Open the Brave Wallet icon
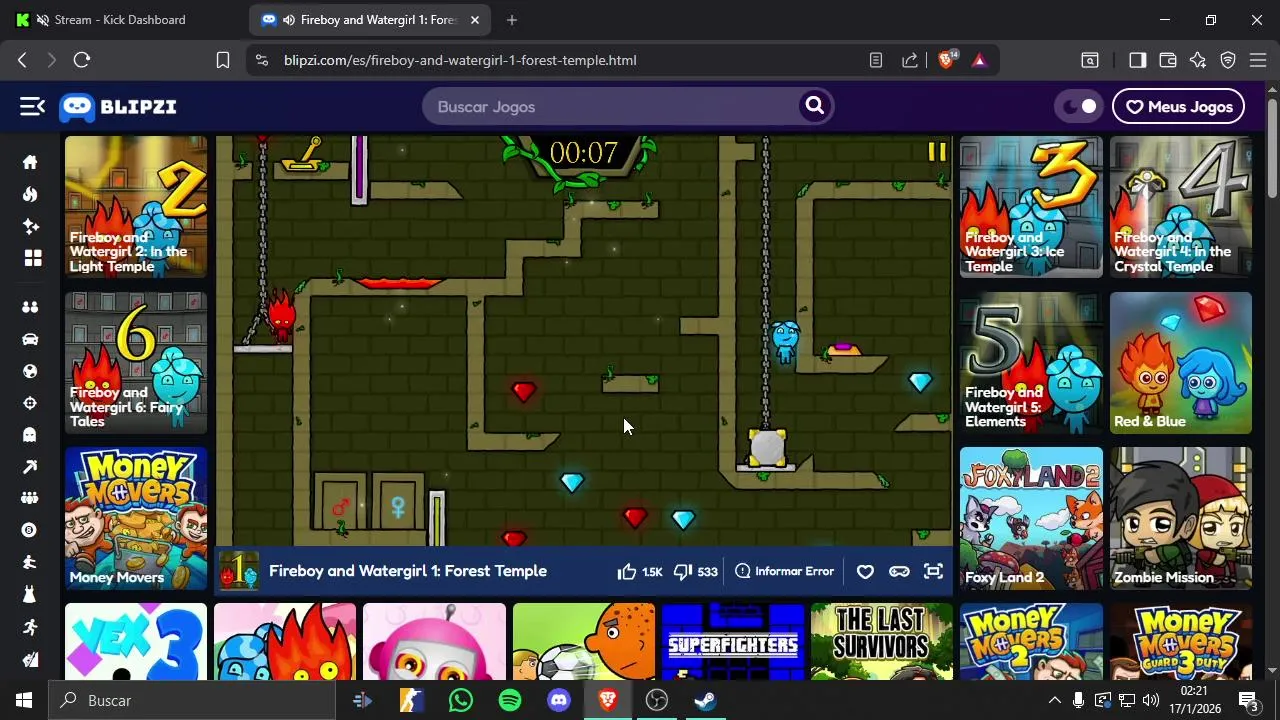 pyautogui.click(x=1167, y=60)
